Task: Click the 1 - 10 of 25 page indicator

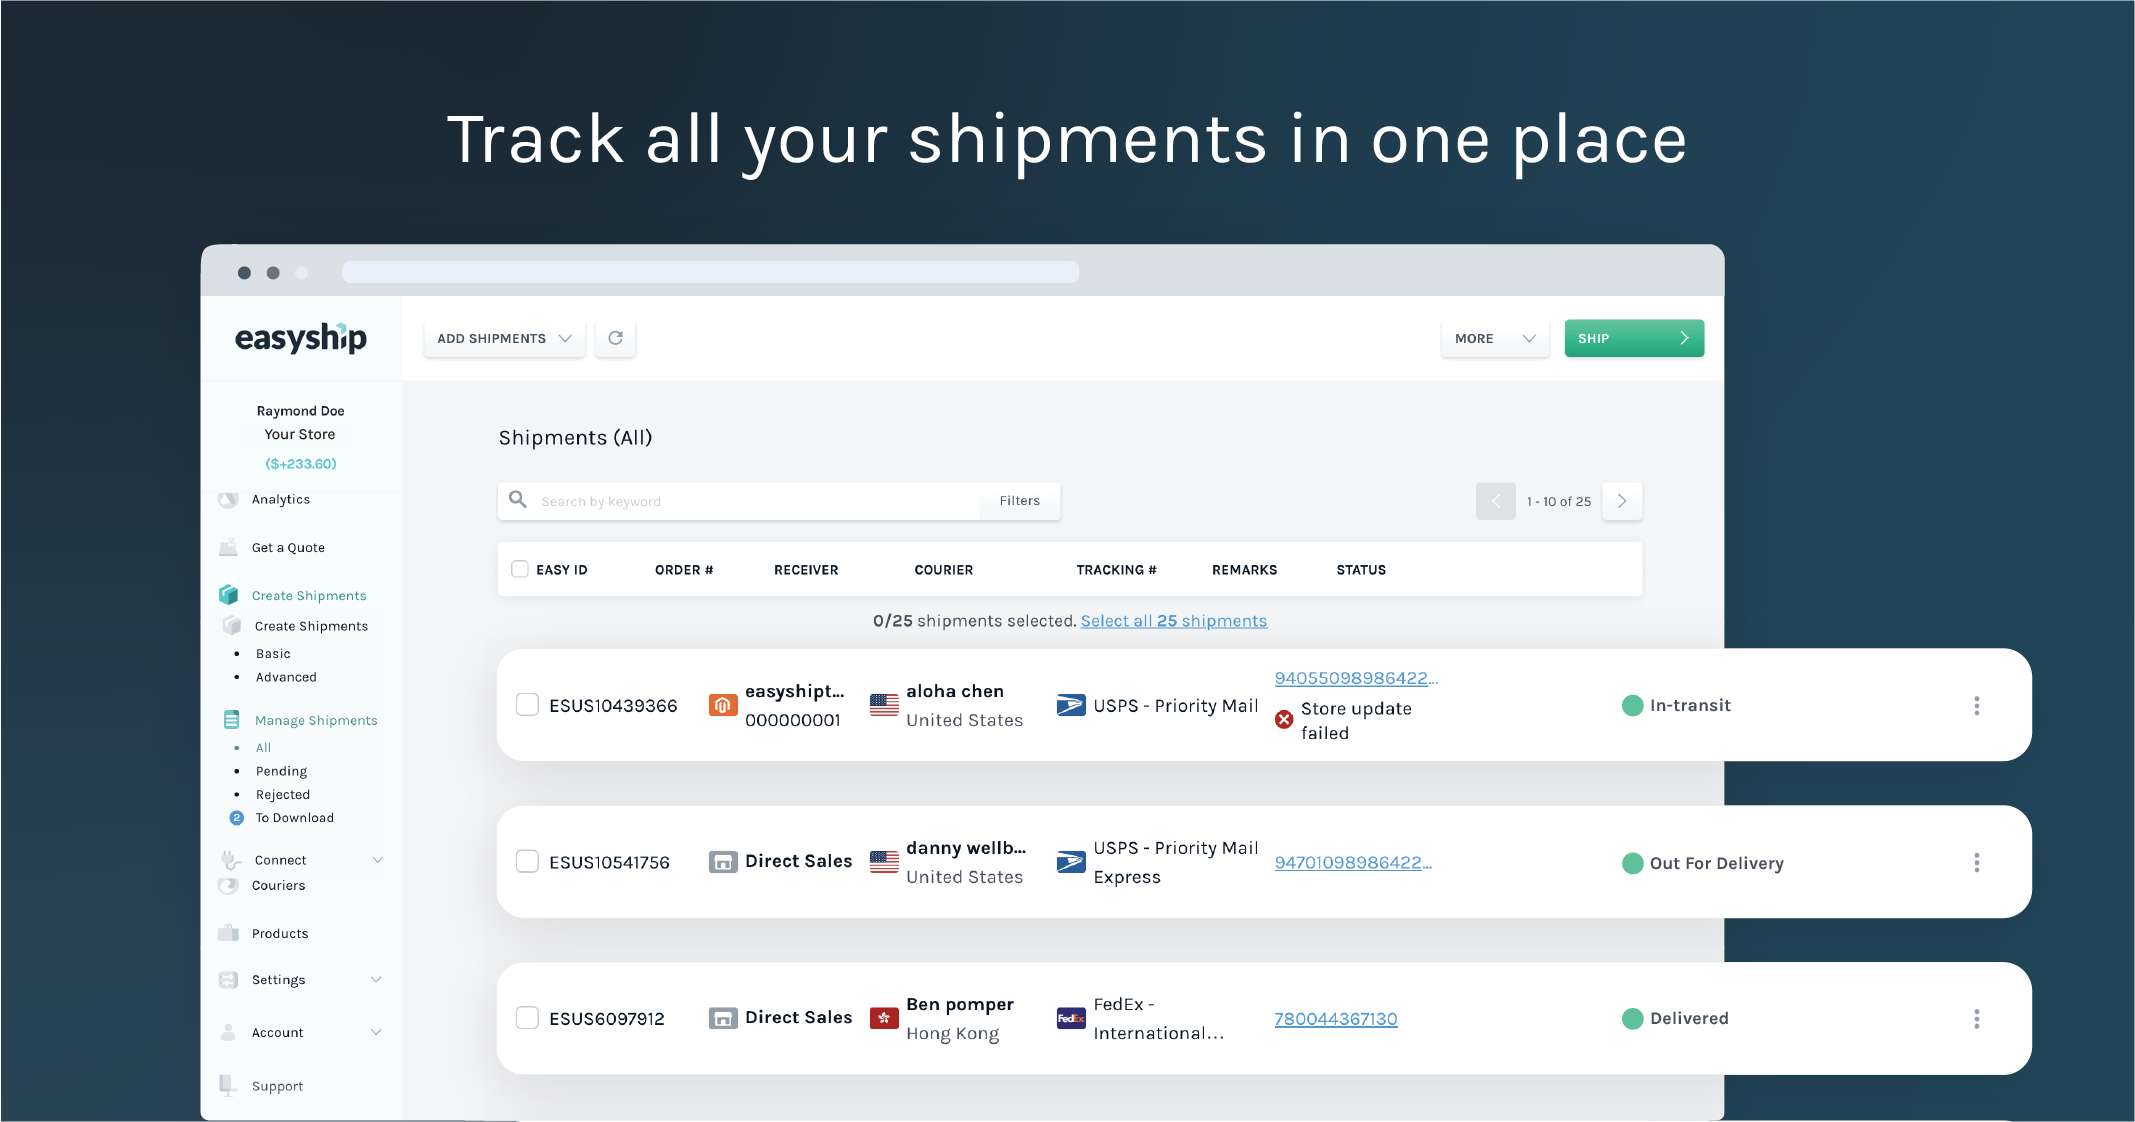Action: pos(1558,502)
